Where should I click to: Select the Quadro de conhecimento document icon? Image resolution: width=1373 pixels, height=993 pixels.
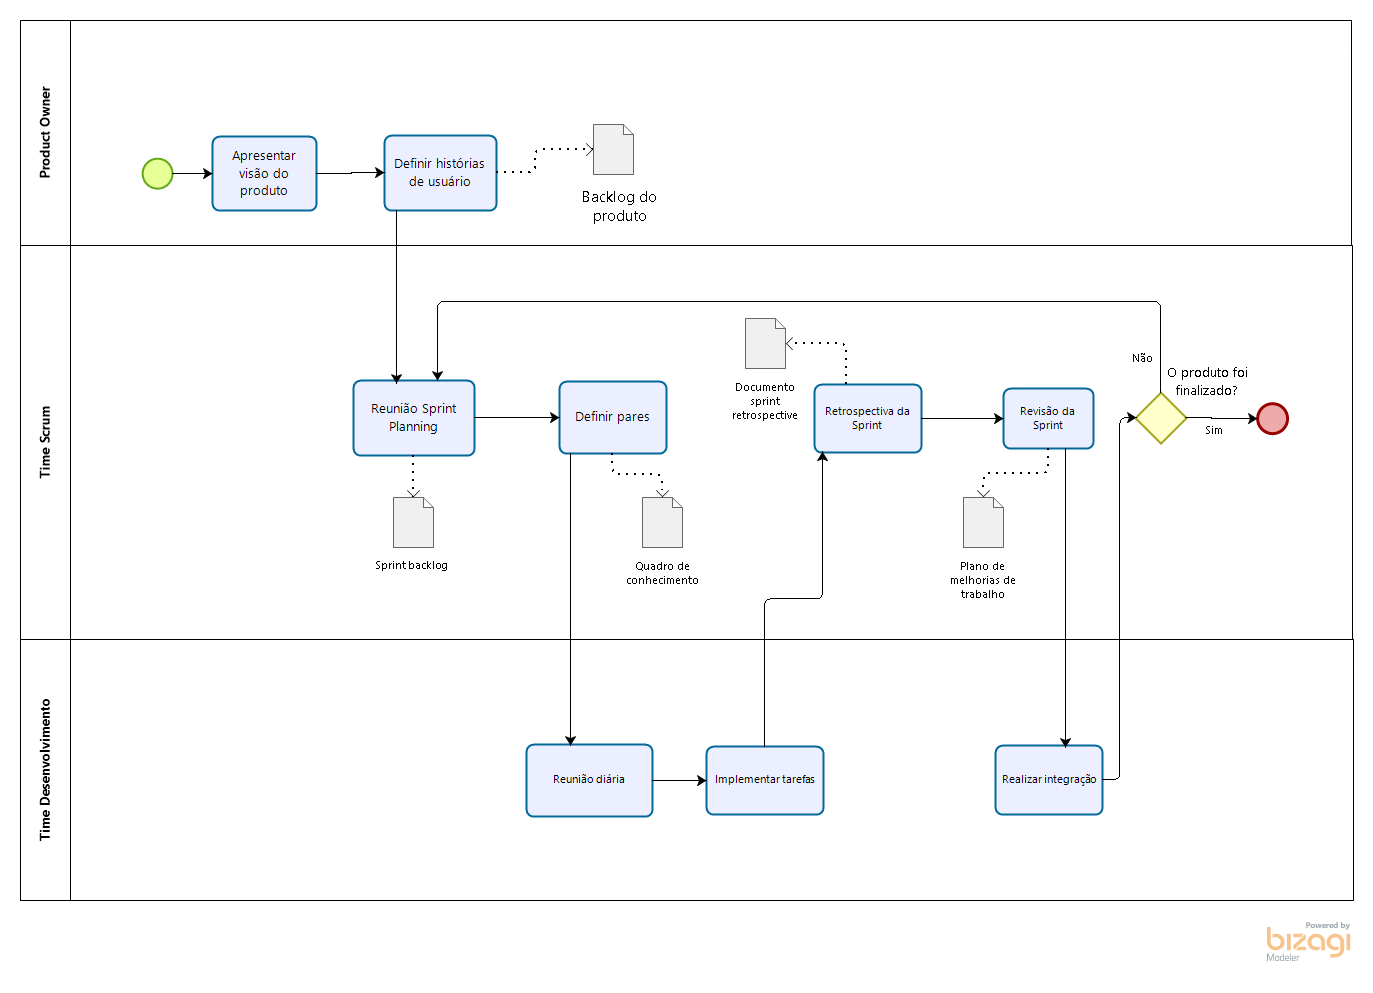662,522
